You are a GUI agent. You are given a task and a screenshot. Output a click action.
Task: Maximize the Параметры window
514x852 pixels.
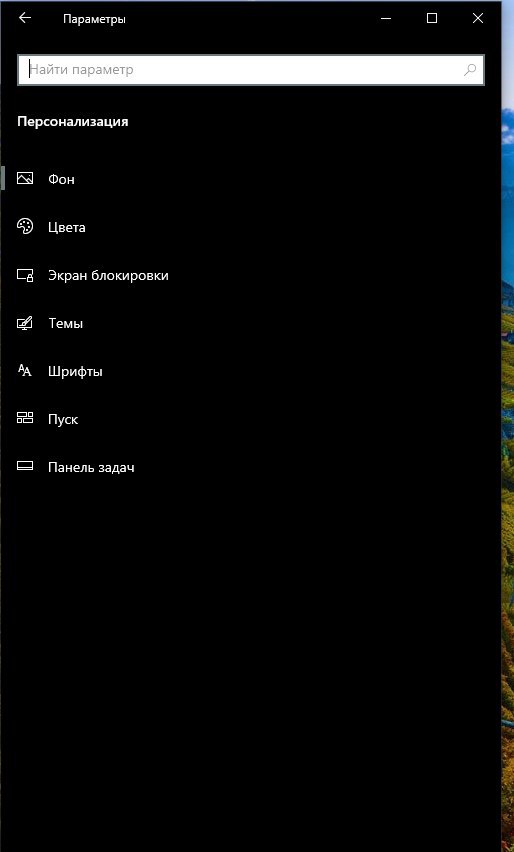(x=432, y=18)
